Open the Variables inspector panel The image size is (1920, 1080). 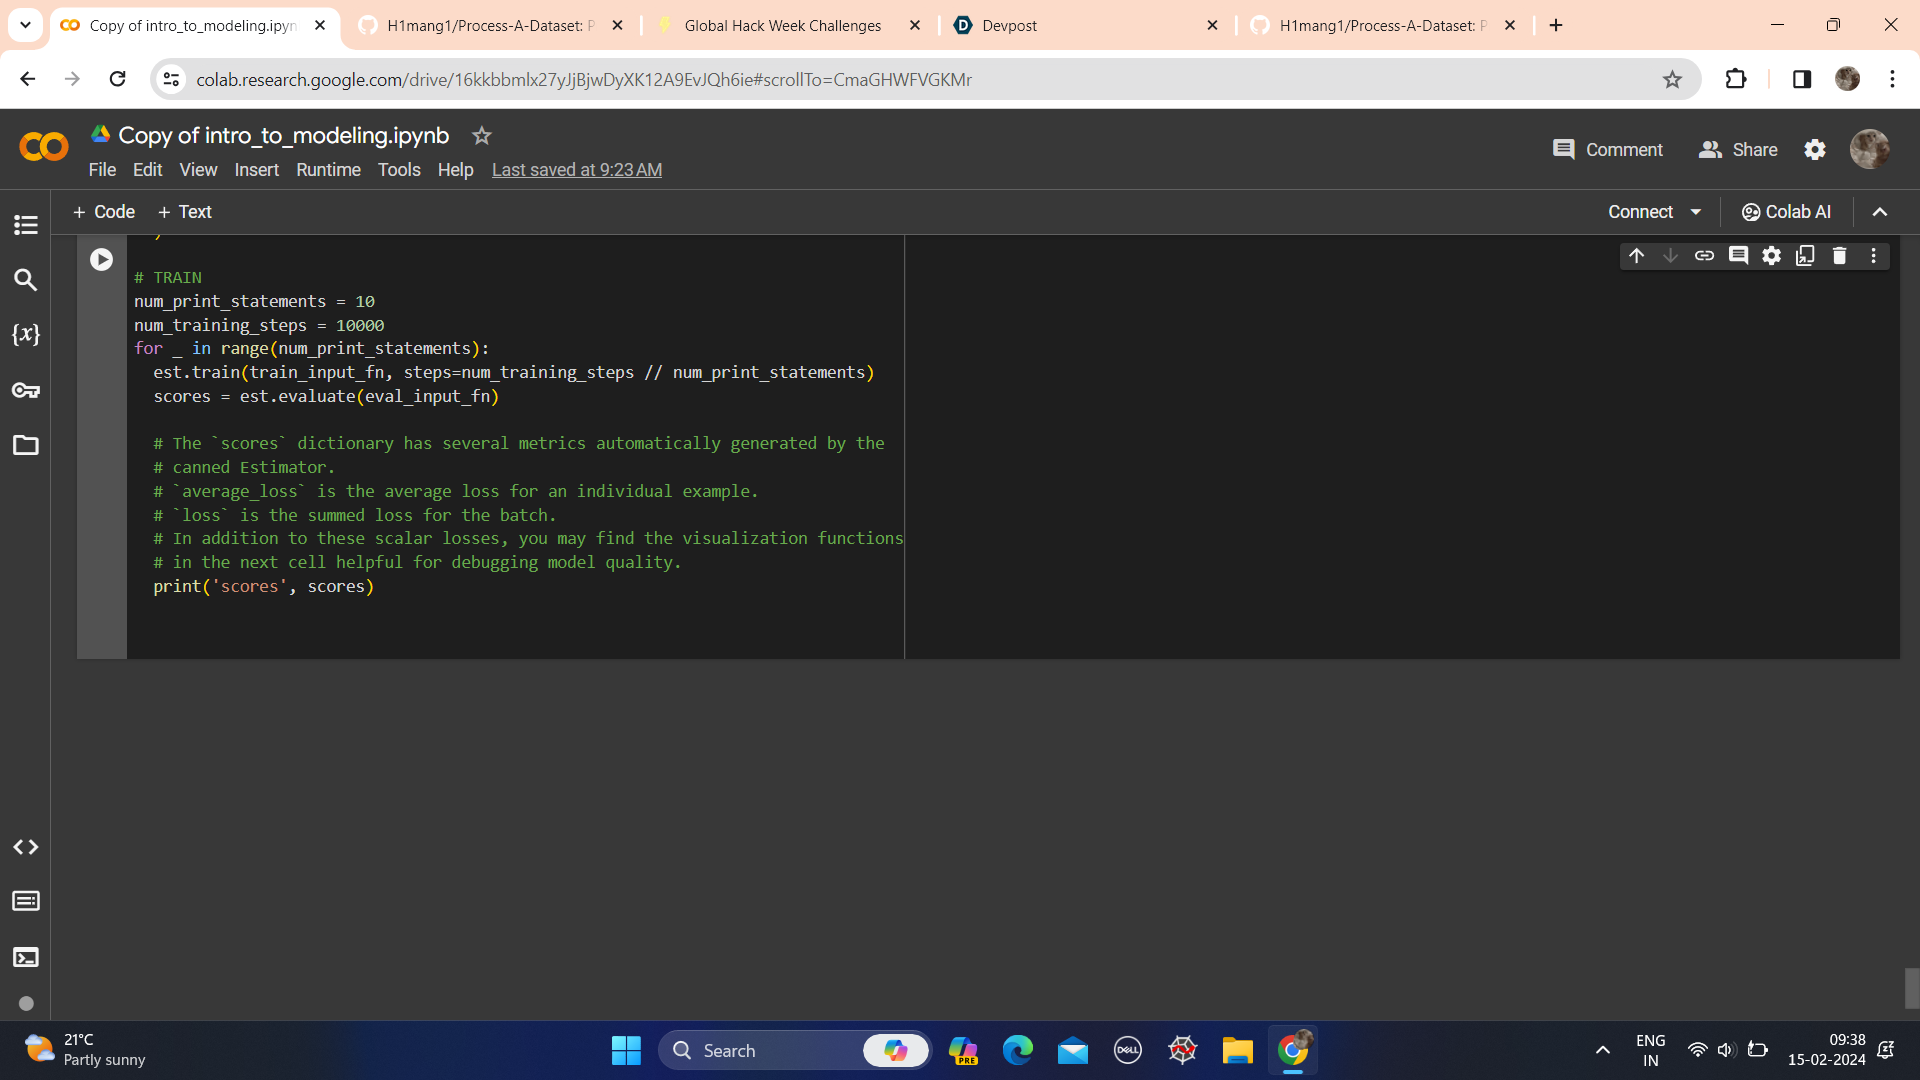[x=25, y=335]
